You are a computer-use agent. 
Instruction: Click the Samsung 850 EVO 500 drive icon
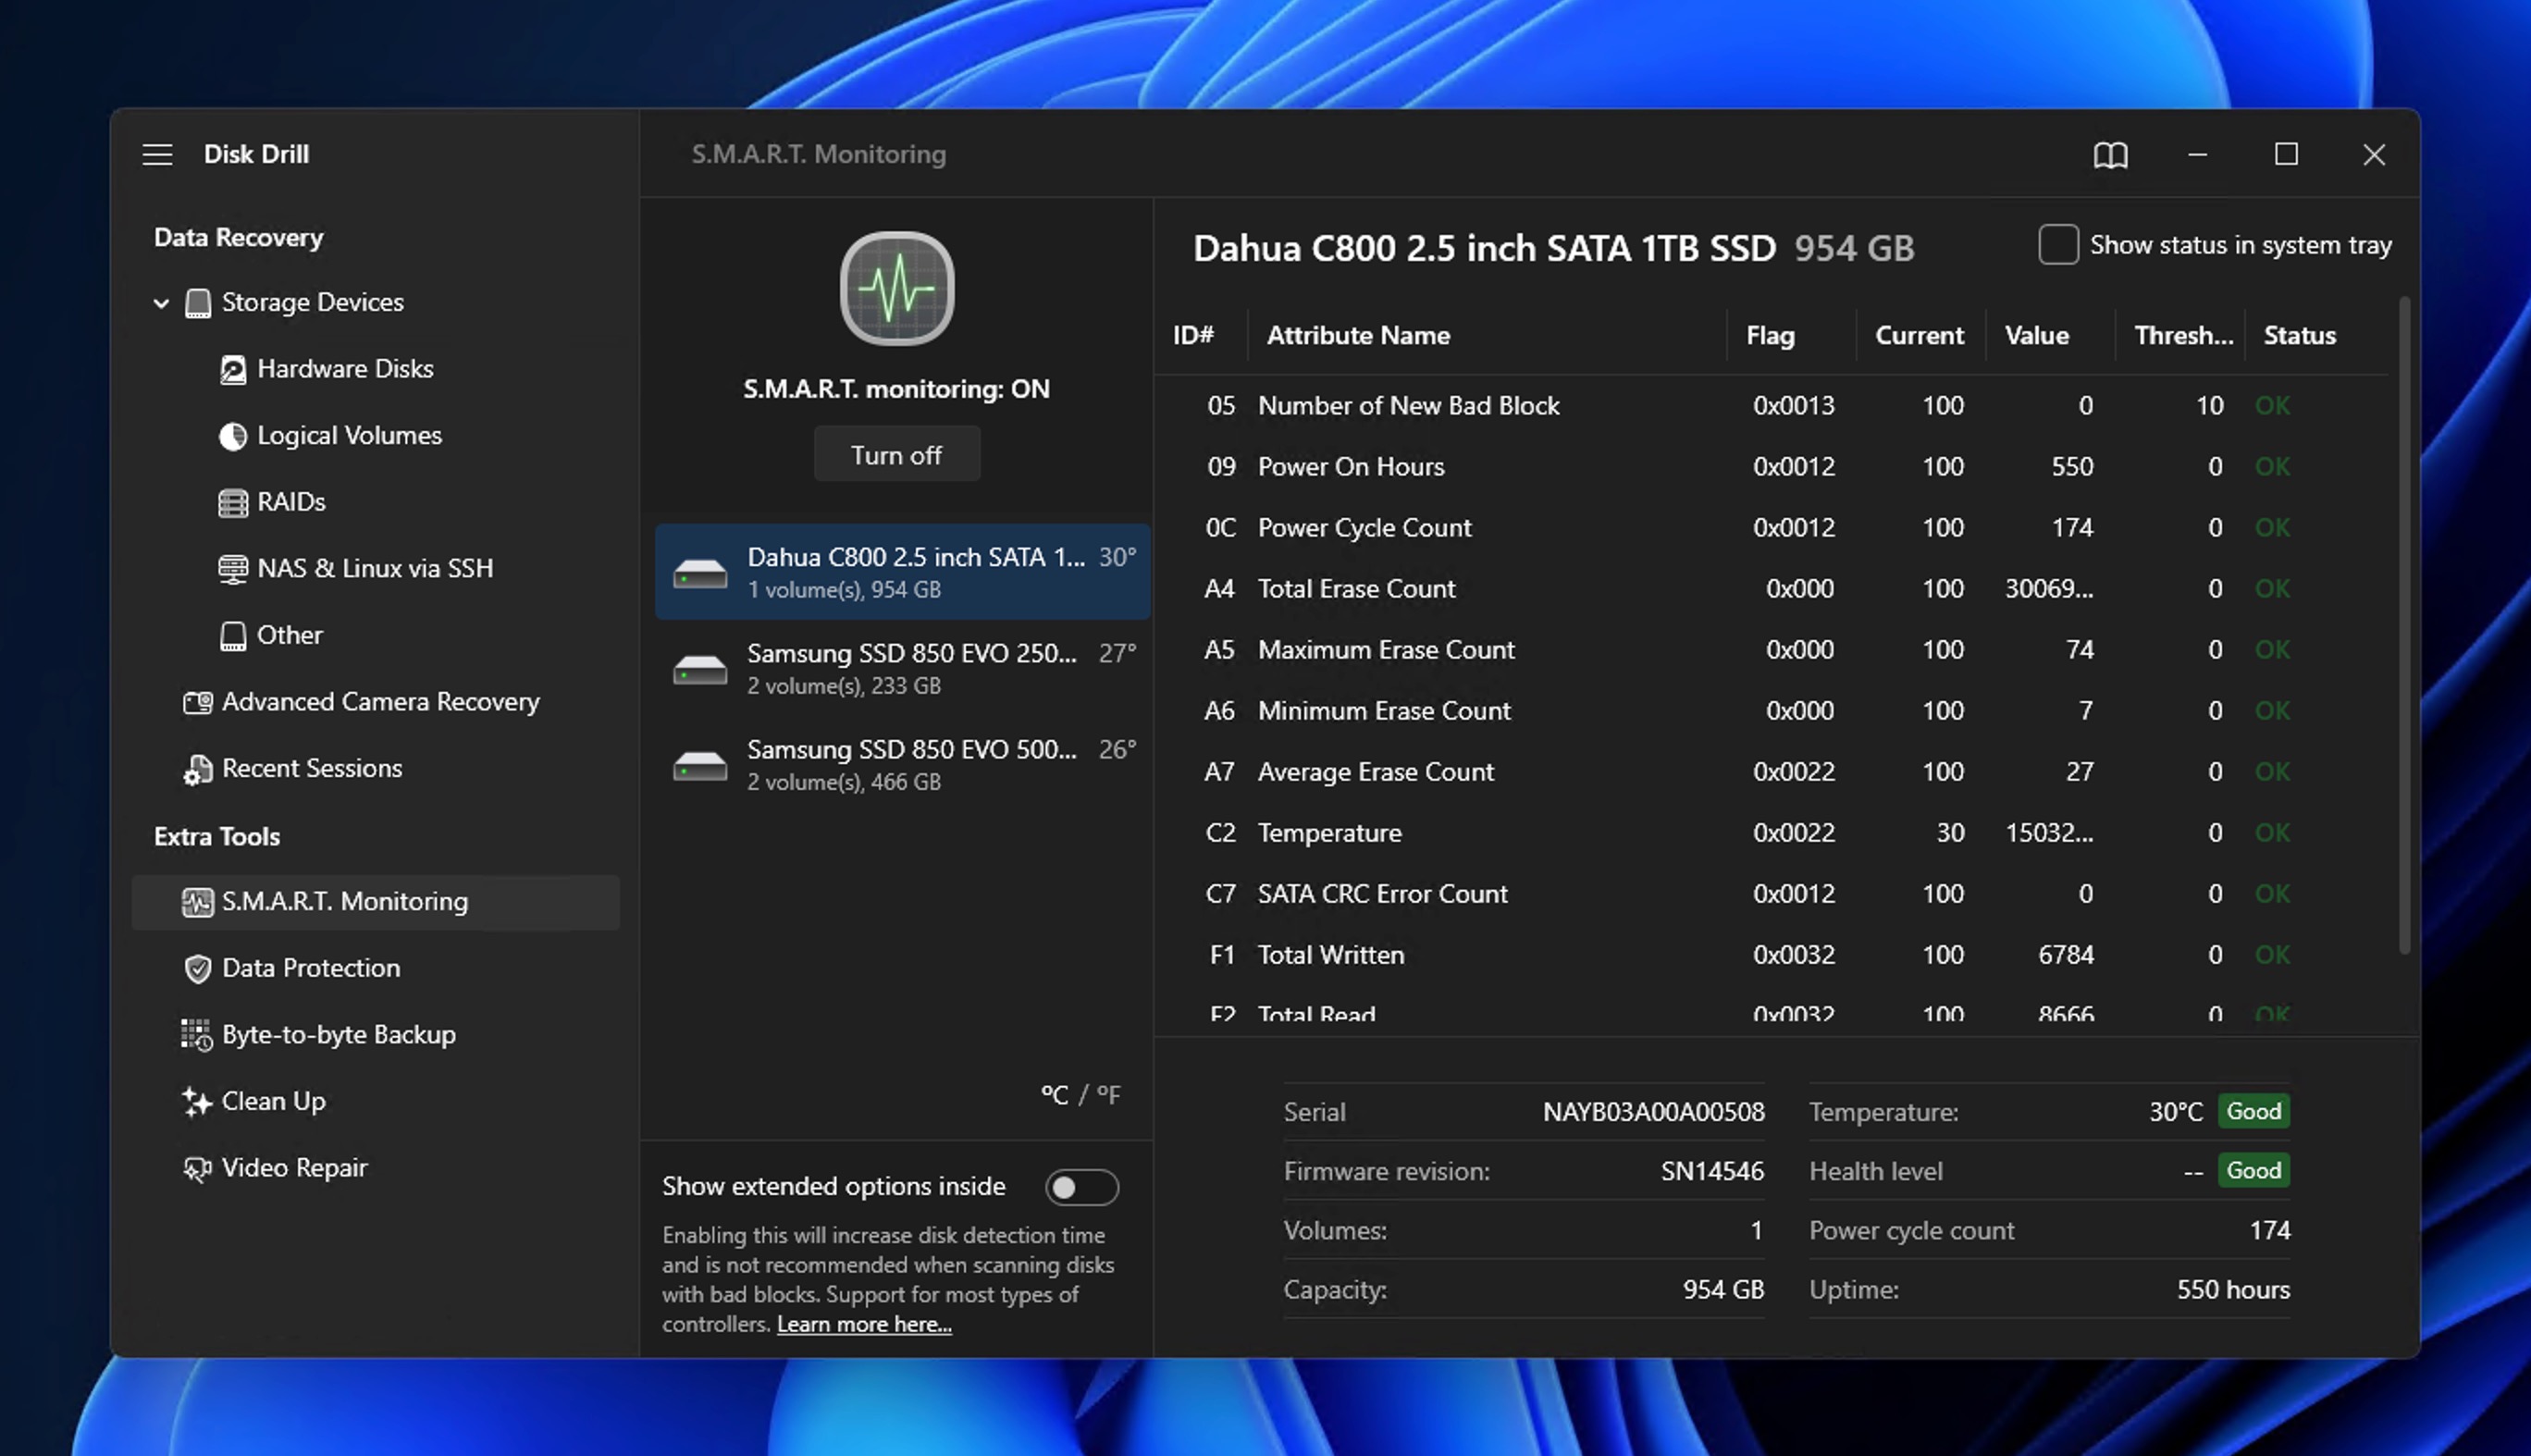(700, 765)
